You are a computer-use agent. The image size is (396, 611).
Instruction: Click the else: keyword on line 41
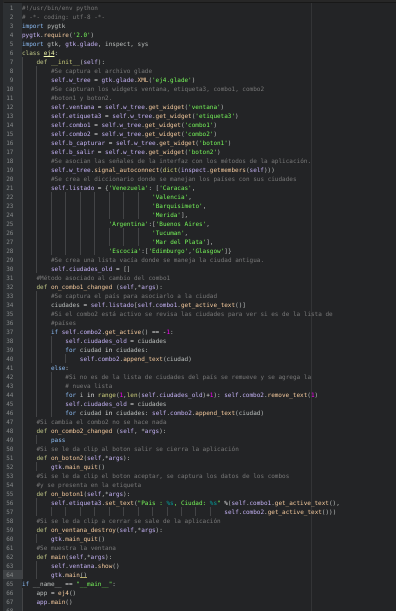point(59,368)
